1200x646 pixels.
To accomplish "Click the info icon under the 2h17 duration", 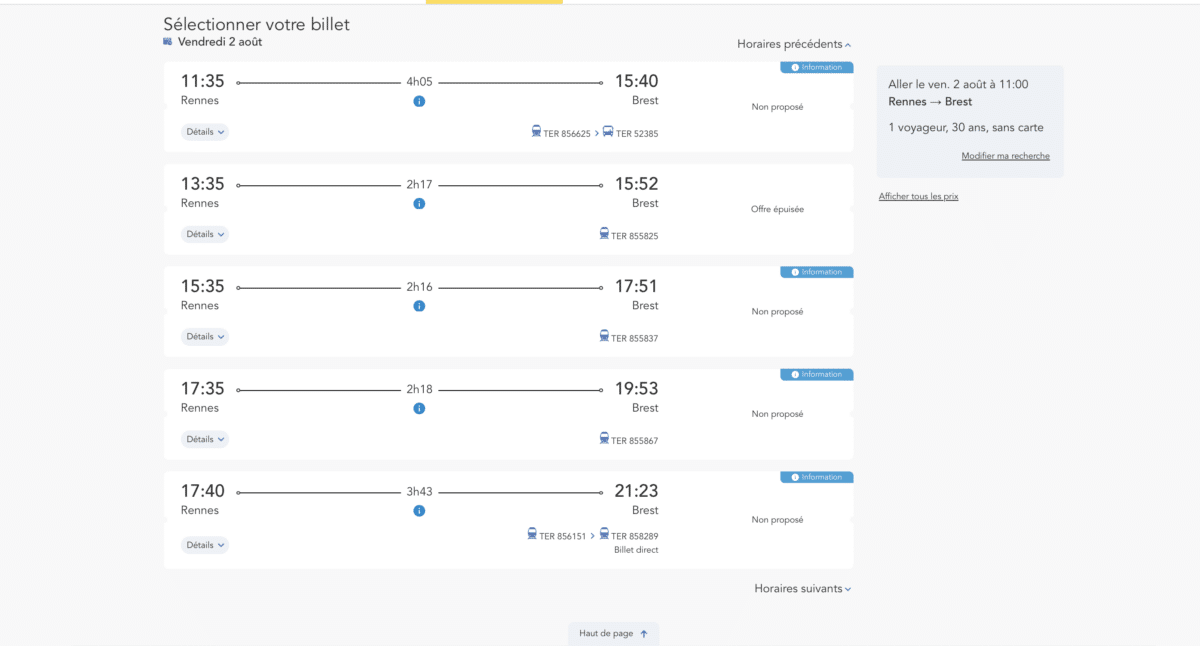I will tap(419, 204).
